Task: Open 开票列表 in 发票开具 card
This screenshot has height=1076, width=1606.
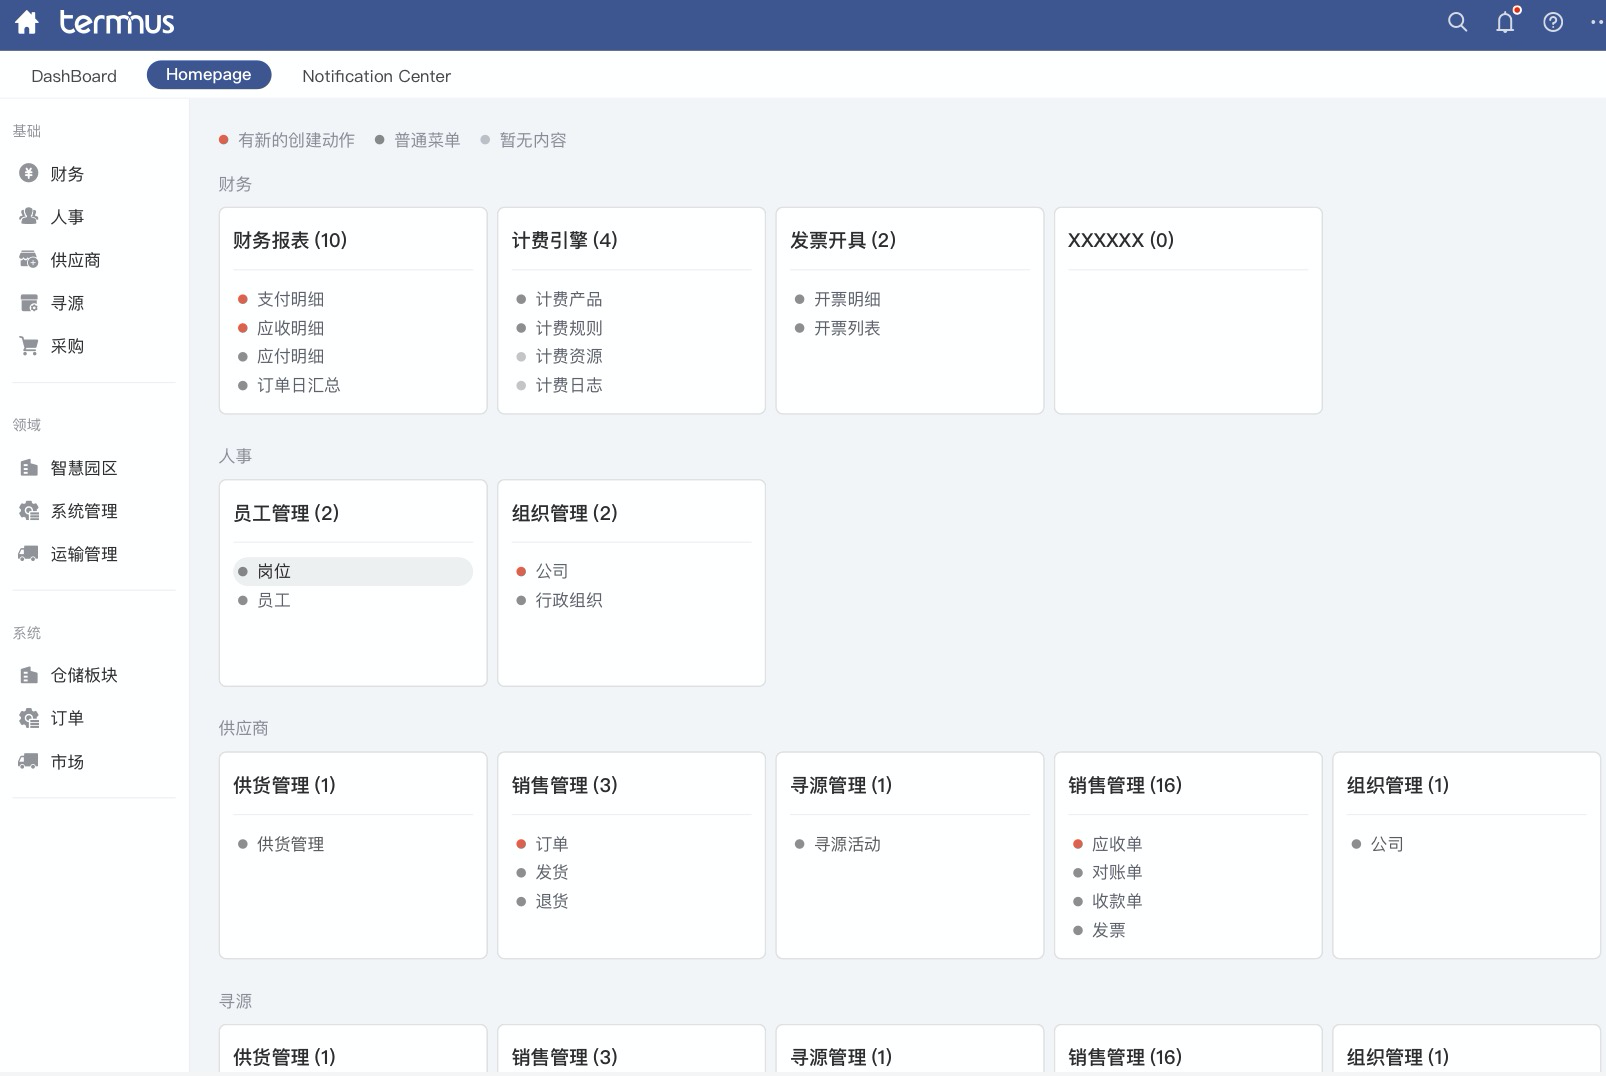Action: (847, 328)
